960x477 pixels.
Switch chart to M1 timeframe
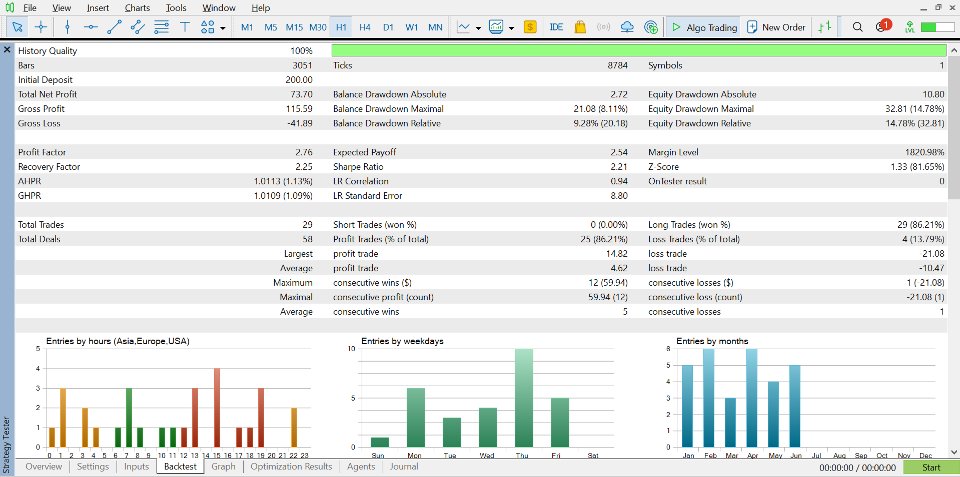[x=247, y=27]
